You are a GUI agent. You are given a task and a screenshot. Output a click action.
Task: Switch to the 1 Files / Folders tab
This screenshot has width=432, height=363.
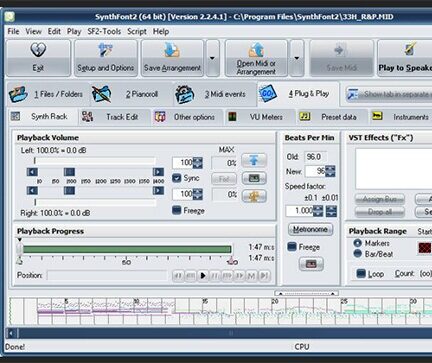[x=48, y=94]
